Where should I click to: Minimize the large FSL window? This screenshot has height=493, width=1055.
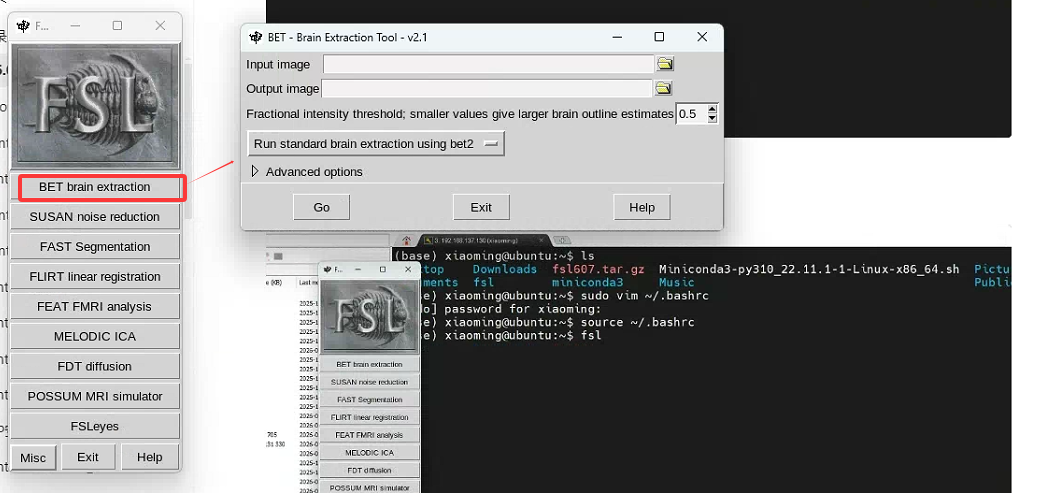(75, 26)
